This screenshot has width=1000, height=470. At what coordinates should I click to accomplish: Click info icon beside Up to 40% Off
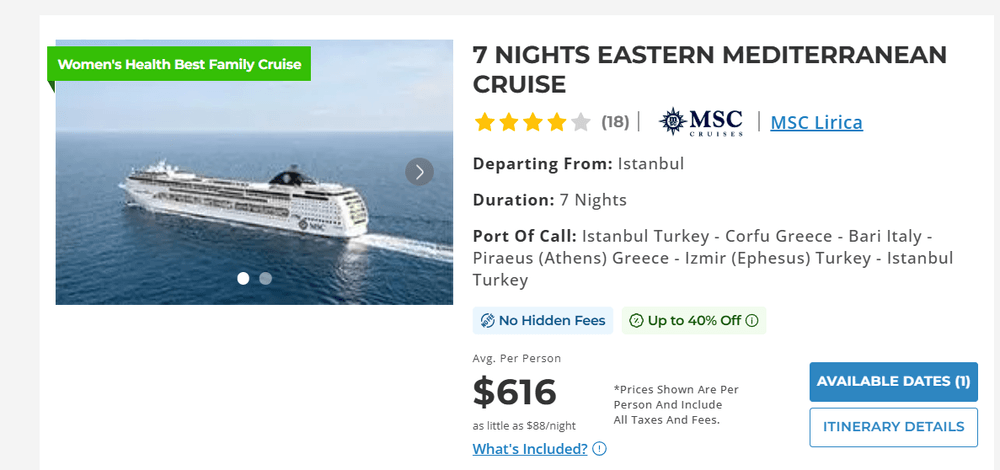coord(753,321)
